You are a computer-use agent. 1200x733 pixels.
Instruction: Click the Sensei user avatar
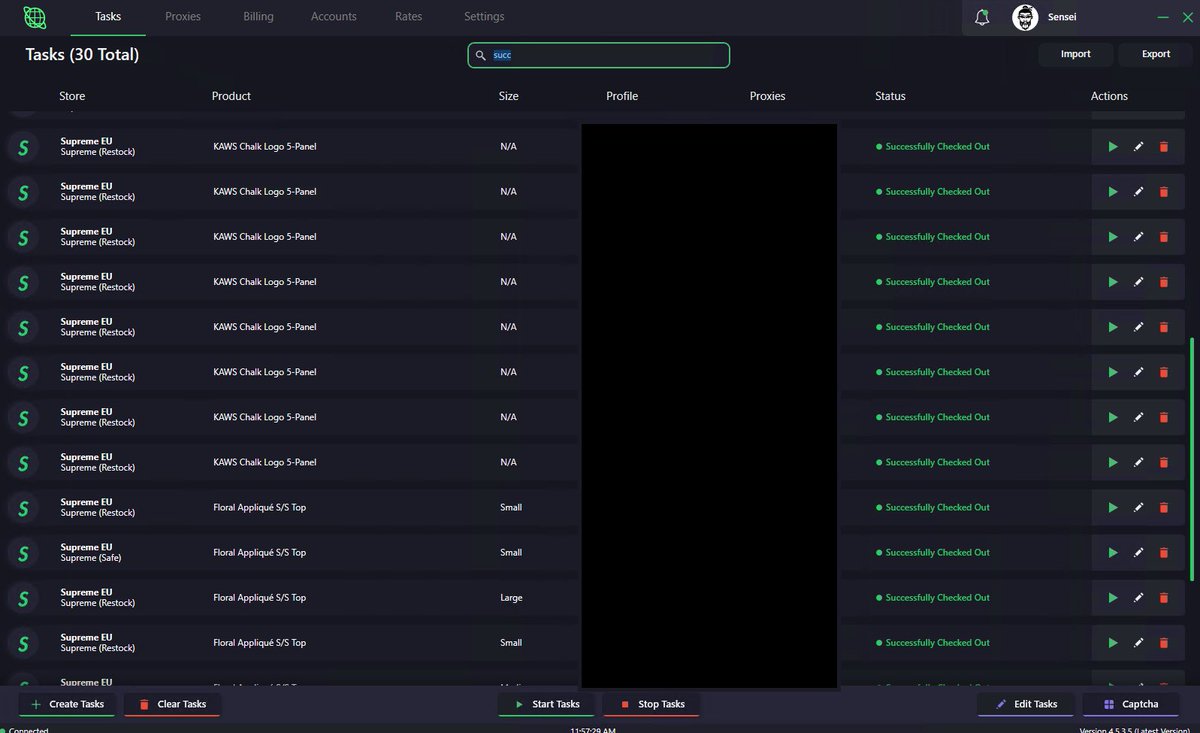pyautogui.click(x=1025, y=17)
